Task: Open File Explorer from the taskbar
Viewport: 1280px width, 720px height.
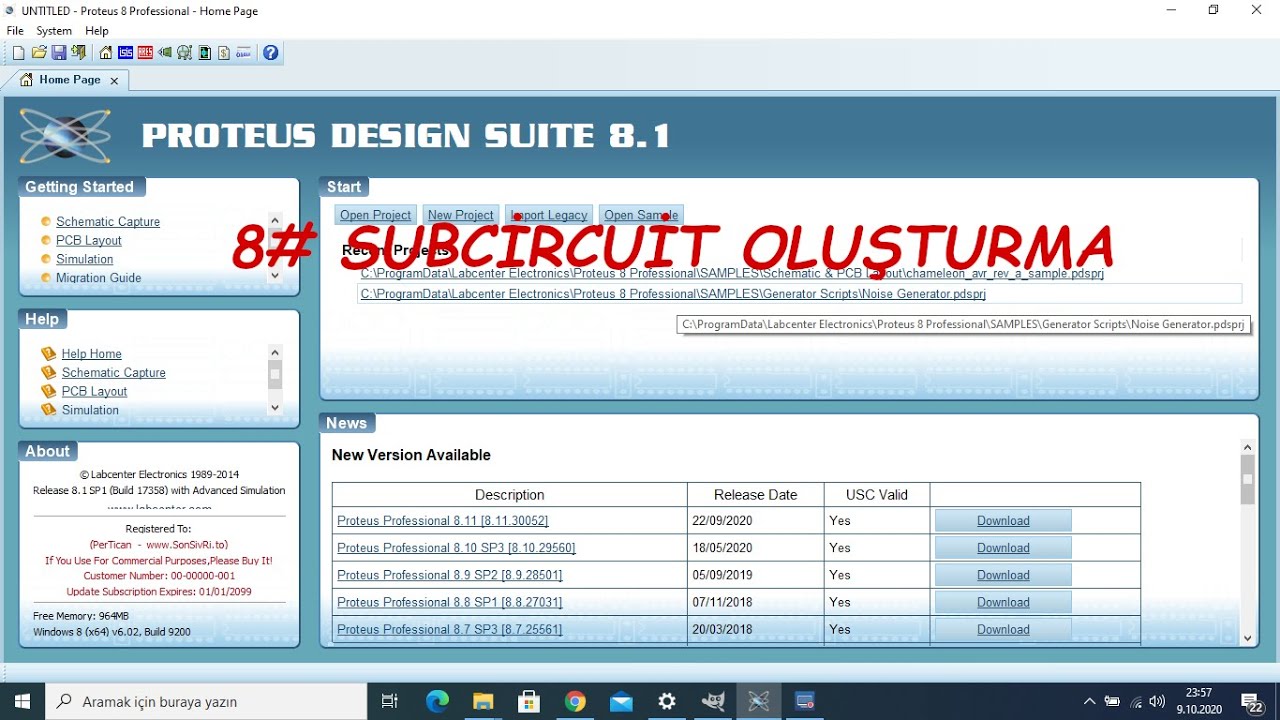Action: pyautogui.click(x=483, y=702)
